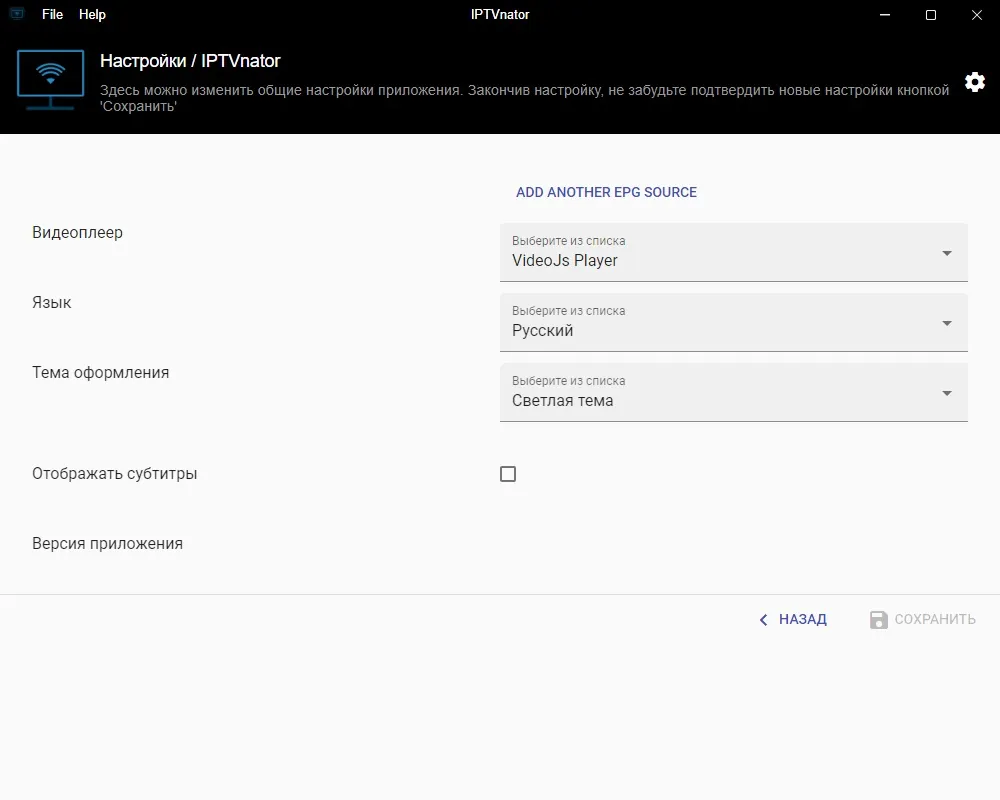
Task: Maximize the IPTVnator window
Action: coord(930,15)
